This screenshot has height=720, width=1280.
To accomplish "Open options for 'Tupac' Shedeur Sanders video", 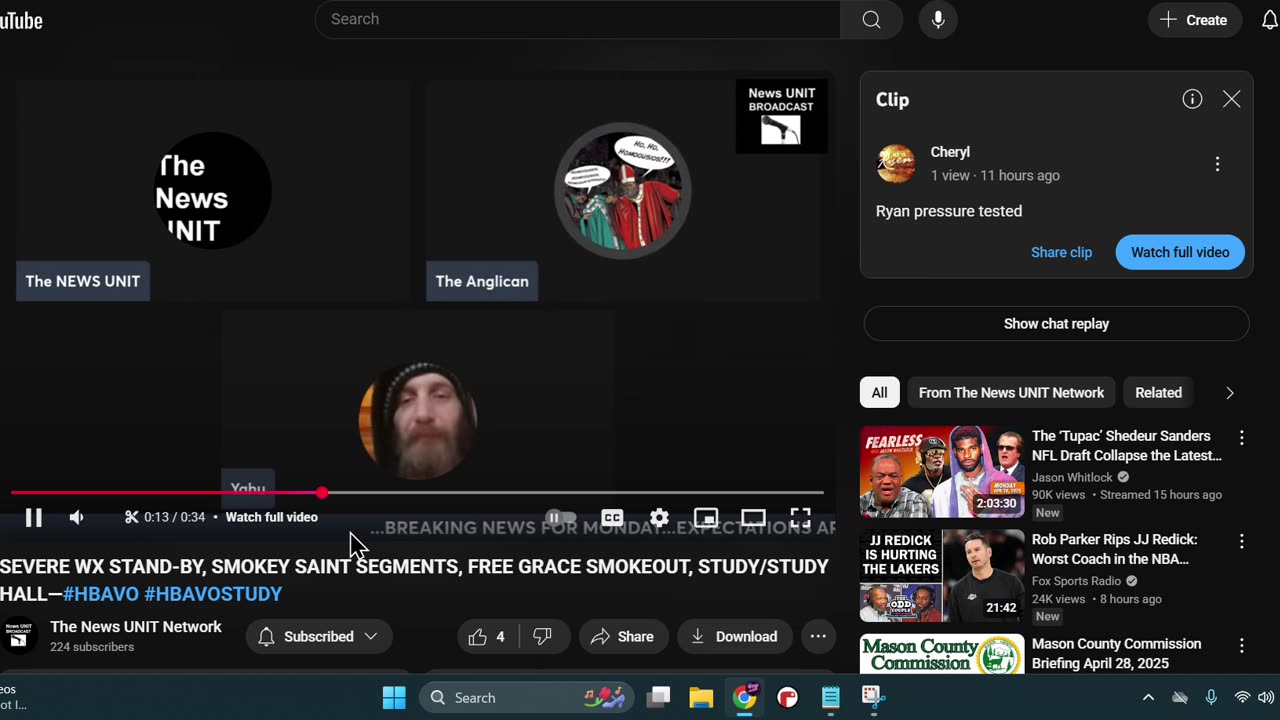I will coord(1241,438).
